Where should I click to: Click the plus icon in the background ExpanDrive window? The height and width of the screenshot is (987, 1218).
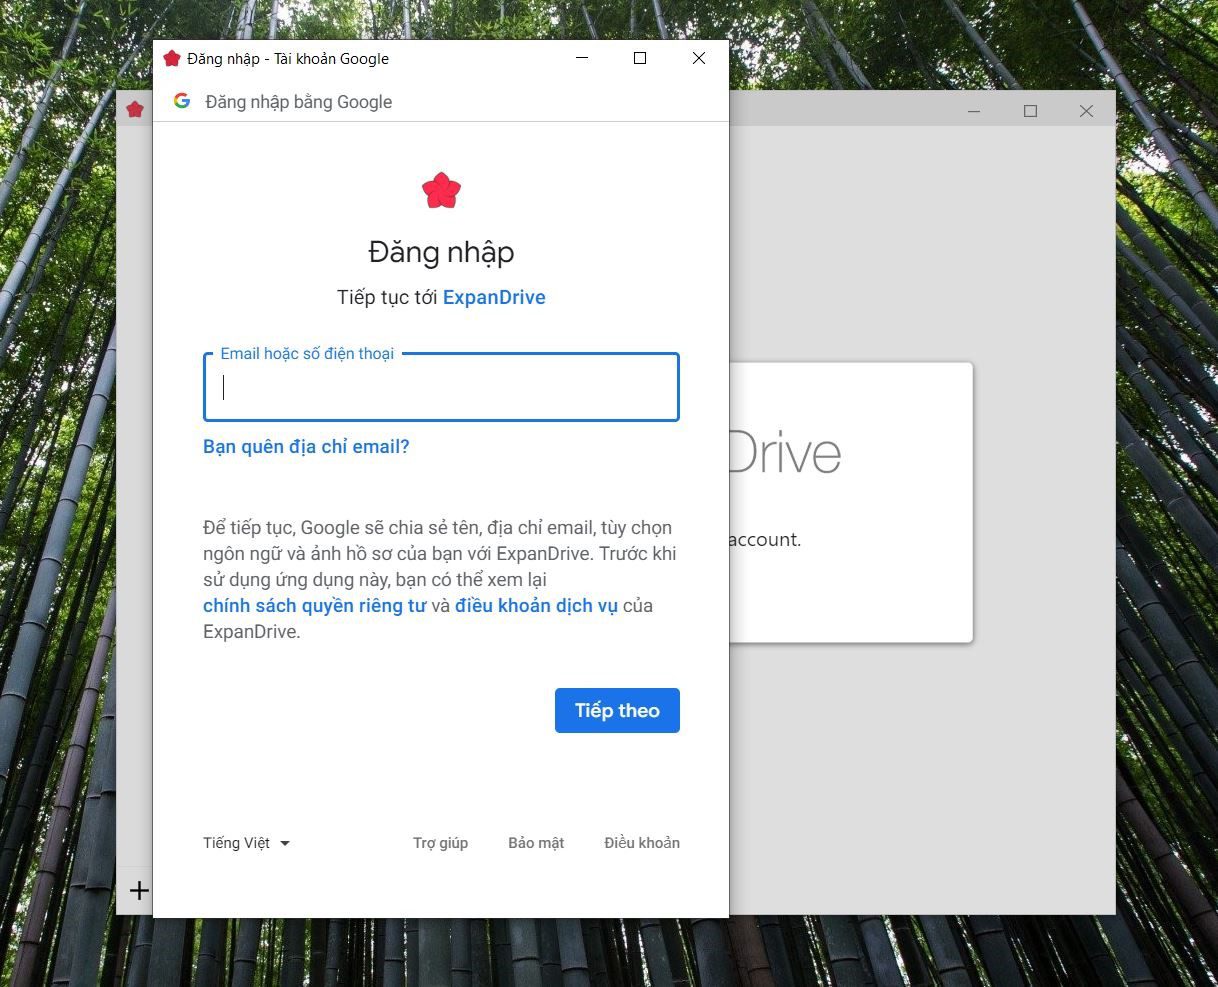139,890
